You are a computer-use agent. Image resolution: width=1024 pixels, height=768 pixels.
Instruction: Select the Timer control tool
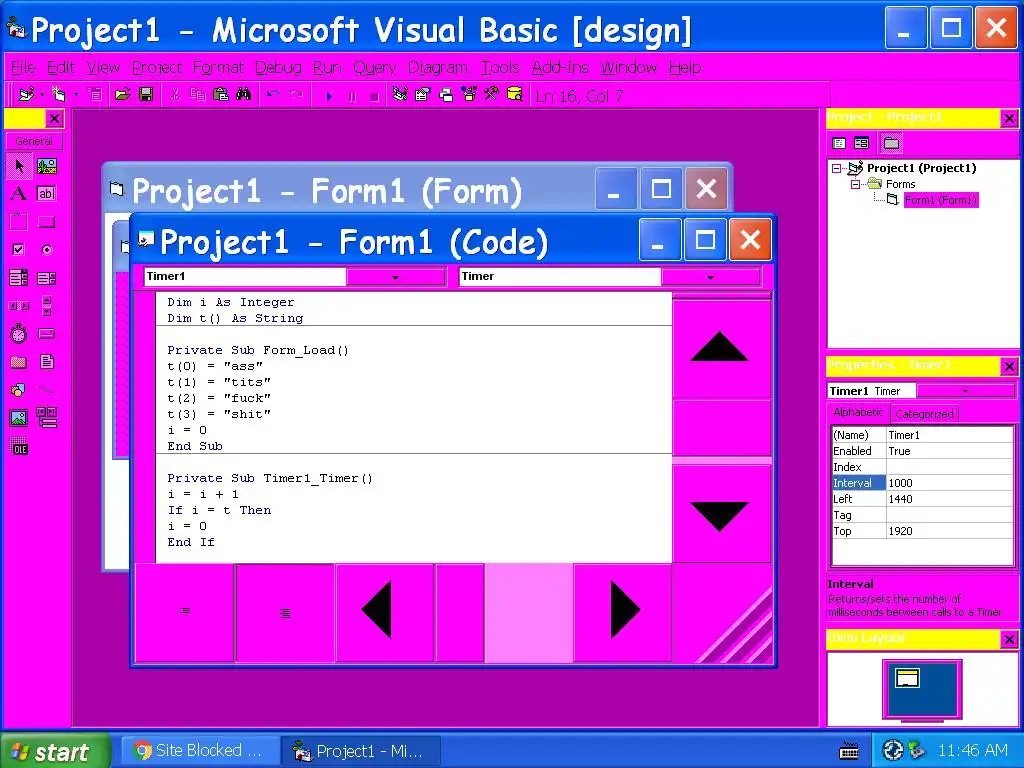pyautogui.click(x=19, y=334)
